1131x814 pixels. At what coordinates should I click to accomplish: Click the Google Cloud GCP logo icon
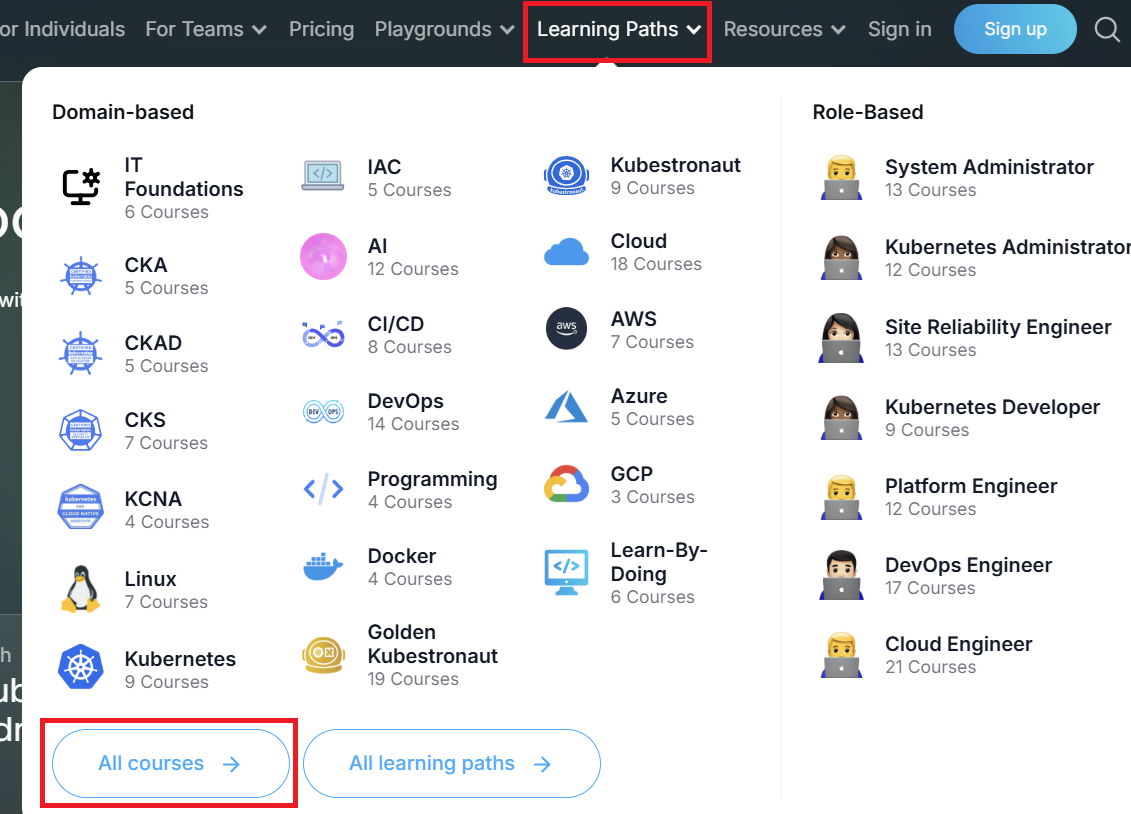click(566, 484)
